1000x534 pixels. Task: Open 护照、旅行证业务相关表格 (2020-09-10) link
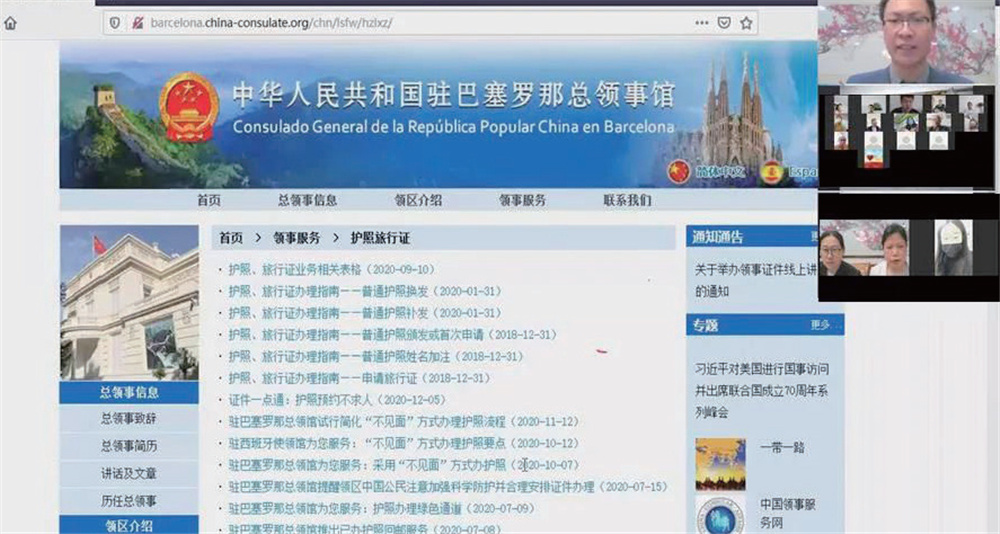click(x=330, y=269)
